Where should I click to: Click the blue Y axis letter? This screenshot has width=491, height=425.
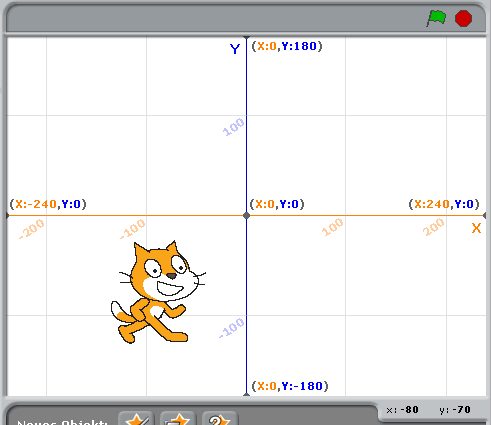click(235, 49)
